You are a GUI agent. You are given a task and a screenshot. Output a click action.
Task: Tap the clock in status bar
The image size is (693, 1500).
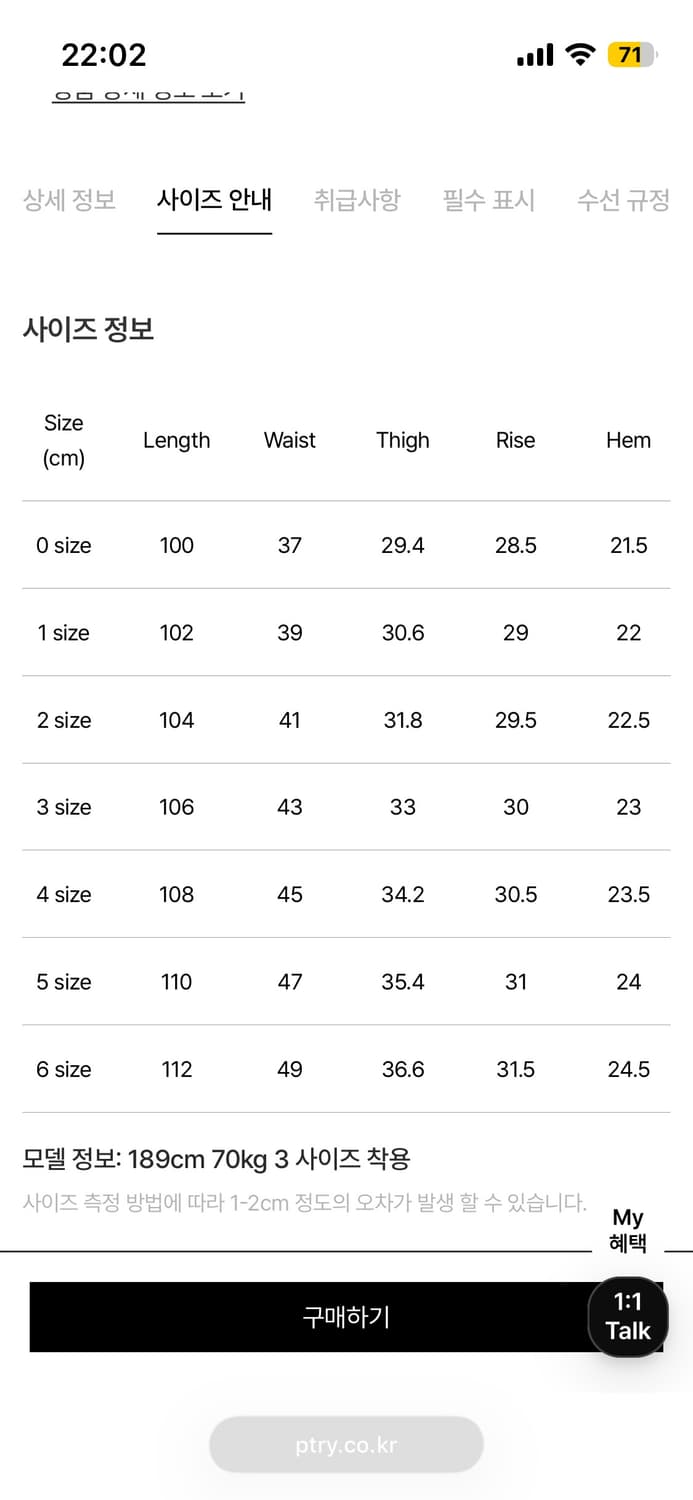pyautogui.click(x=104, y=55)
